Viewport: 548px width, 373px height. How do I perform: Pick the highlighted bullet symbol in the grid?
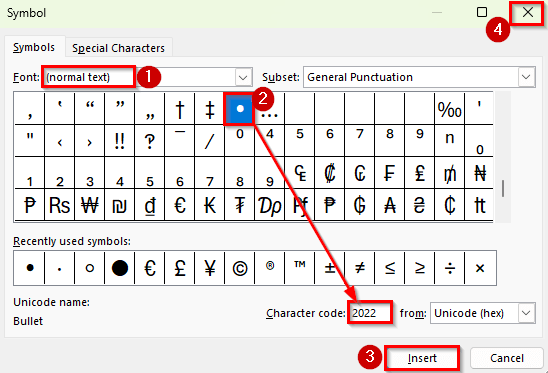(x=239, y=109)
